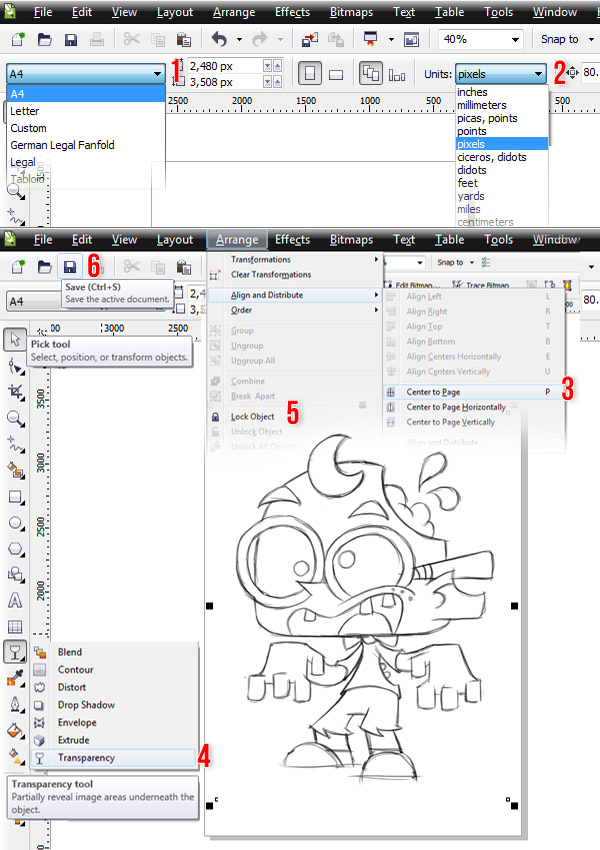Pick Envelope from the flyout

click(113, 723)
